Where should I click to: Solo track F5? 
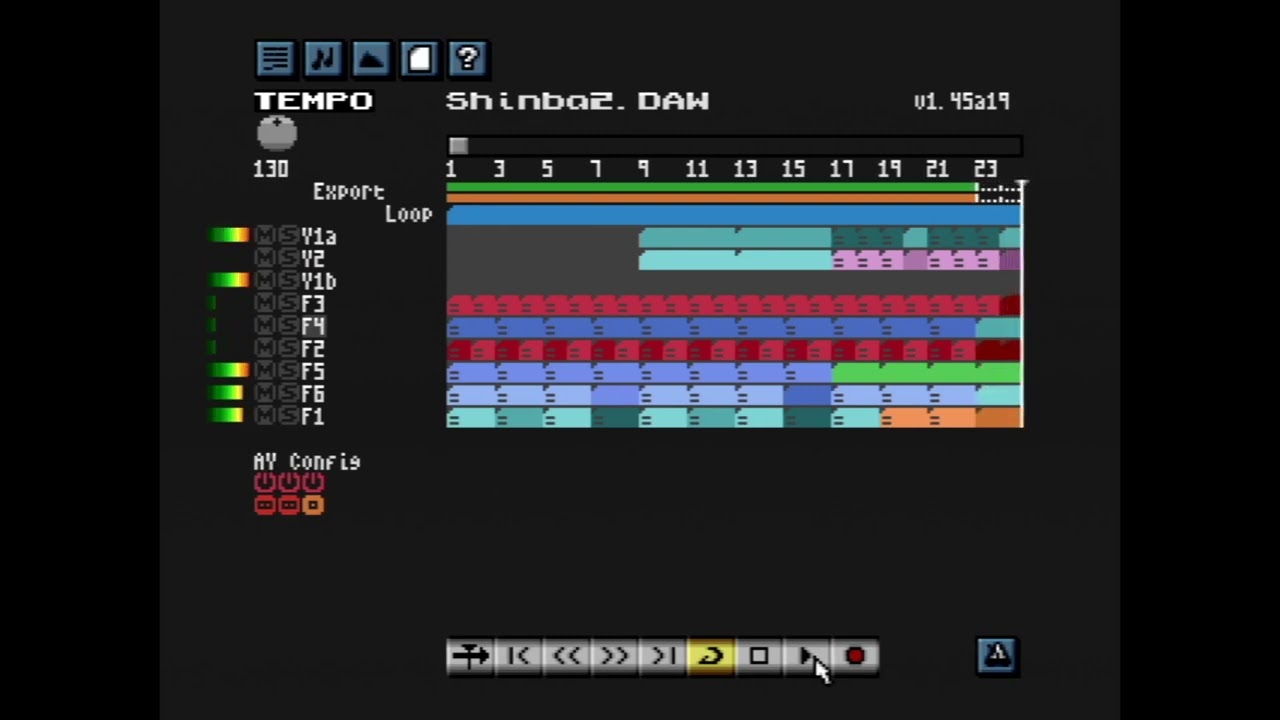coord(288,371)
